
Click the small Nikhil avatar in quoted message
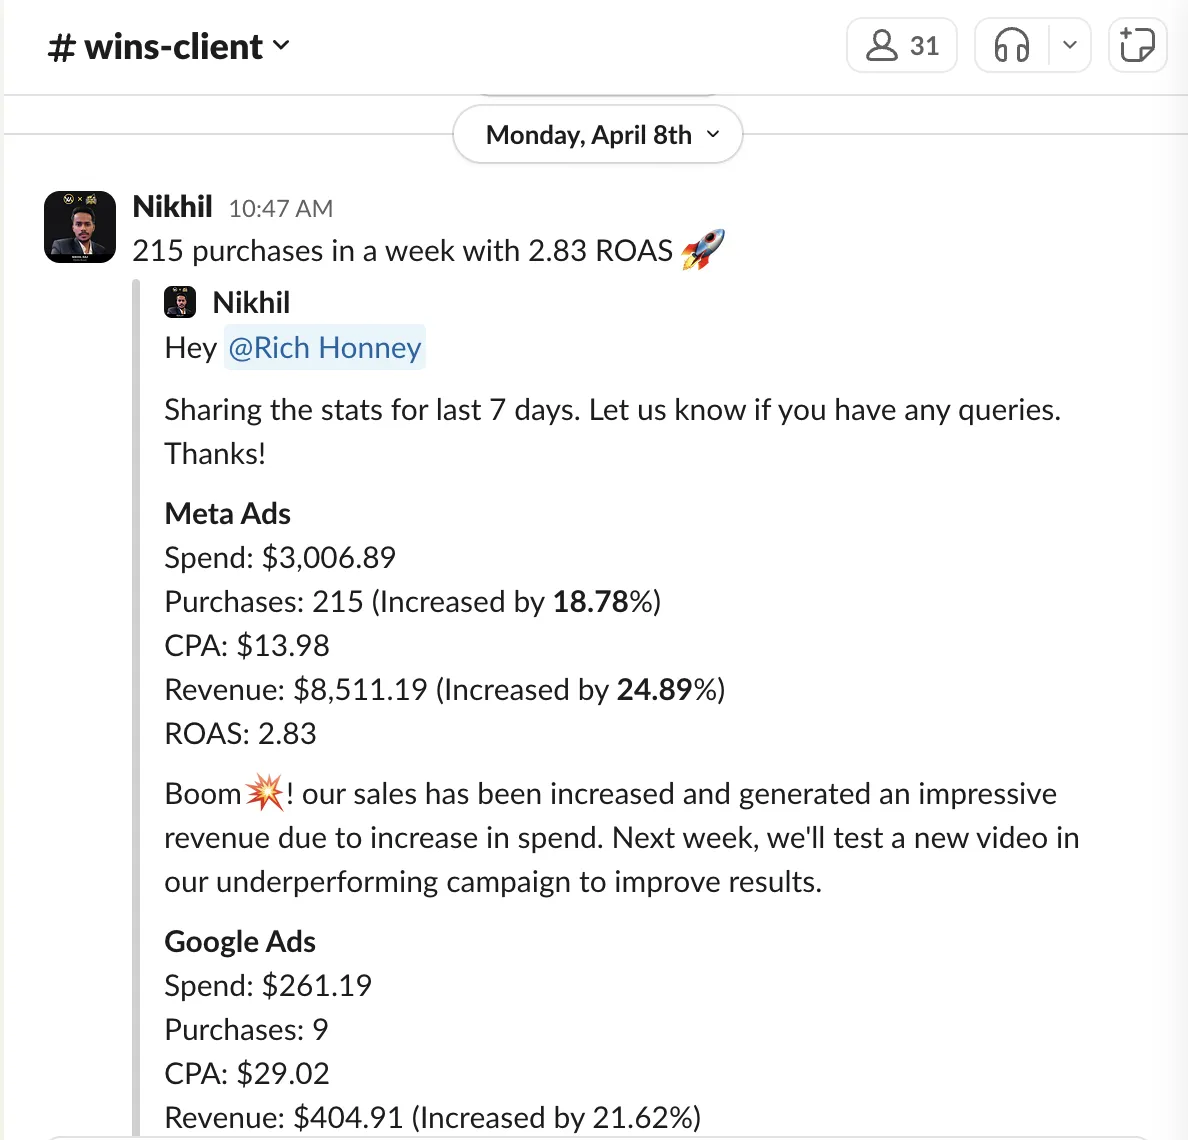coord(180,302)
